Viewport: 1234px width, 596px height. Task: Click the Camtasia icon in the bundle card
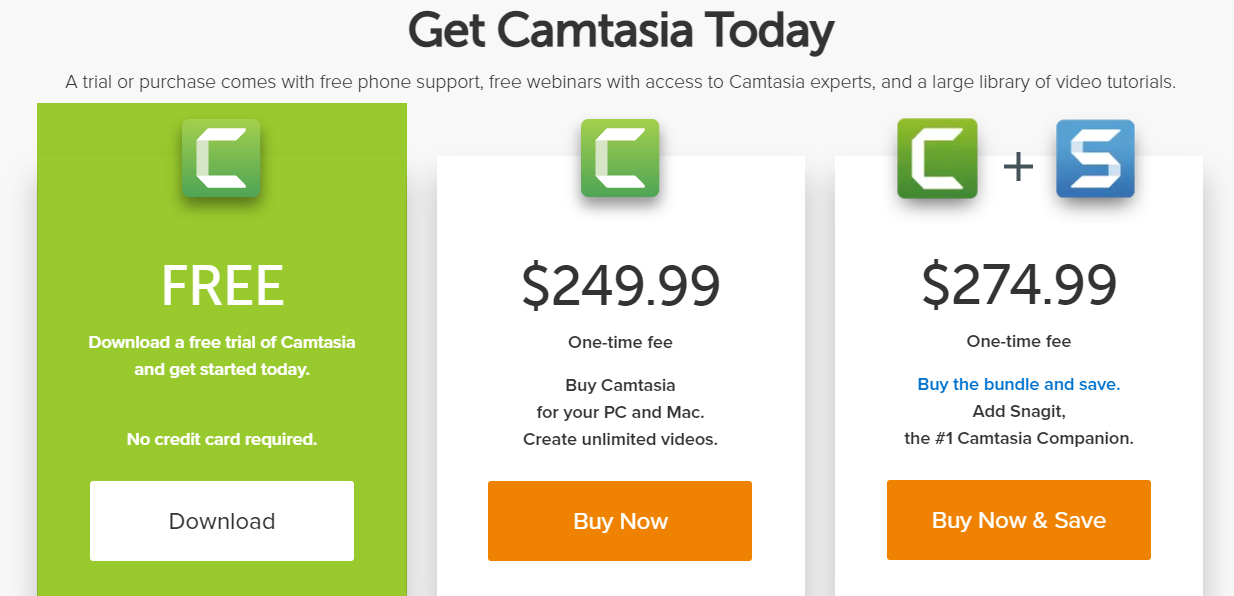pyautogui.click(x=937, y=158)
